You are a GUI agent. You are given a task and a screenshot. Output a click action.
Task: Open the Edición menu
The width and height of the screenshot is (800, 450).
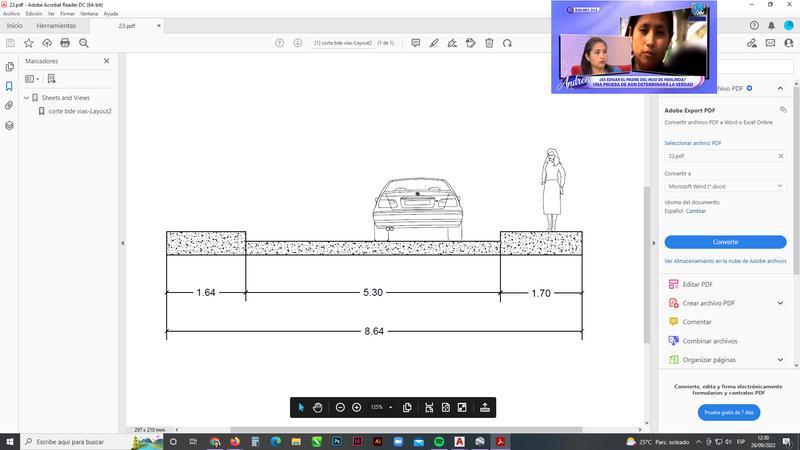(34, 14)
